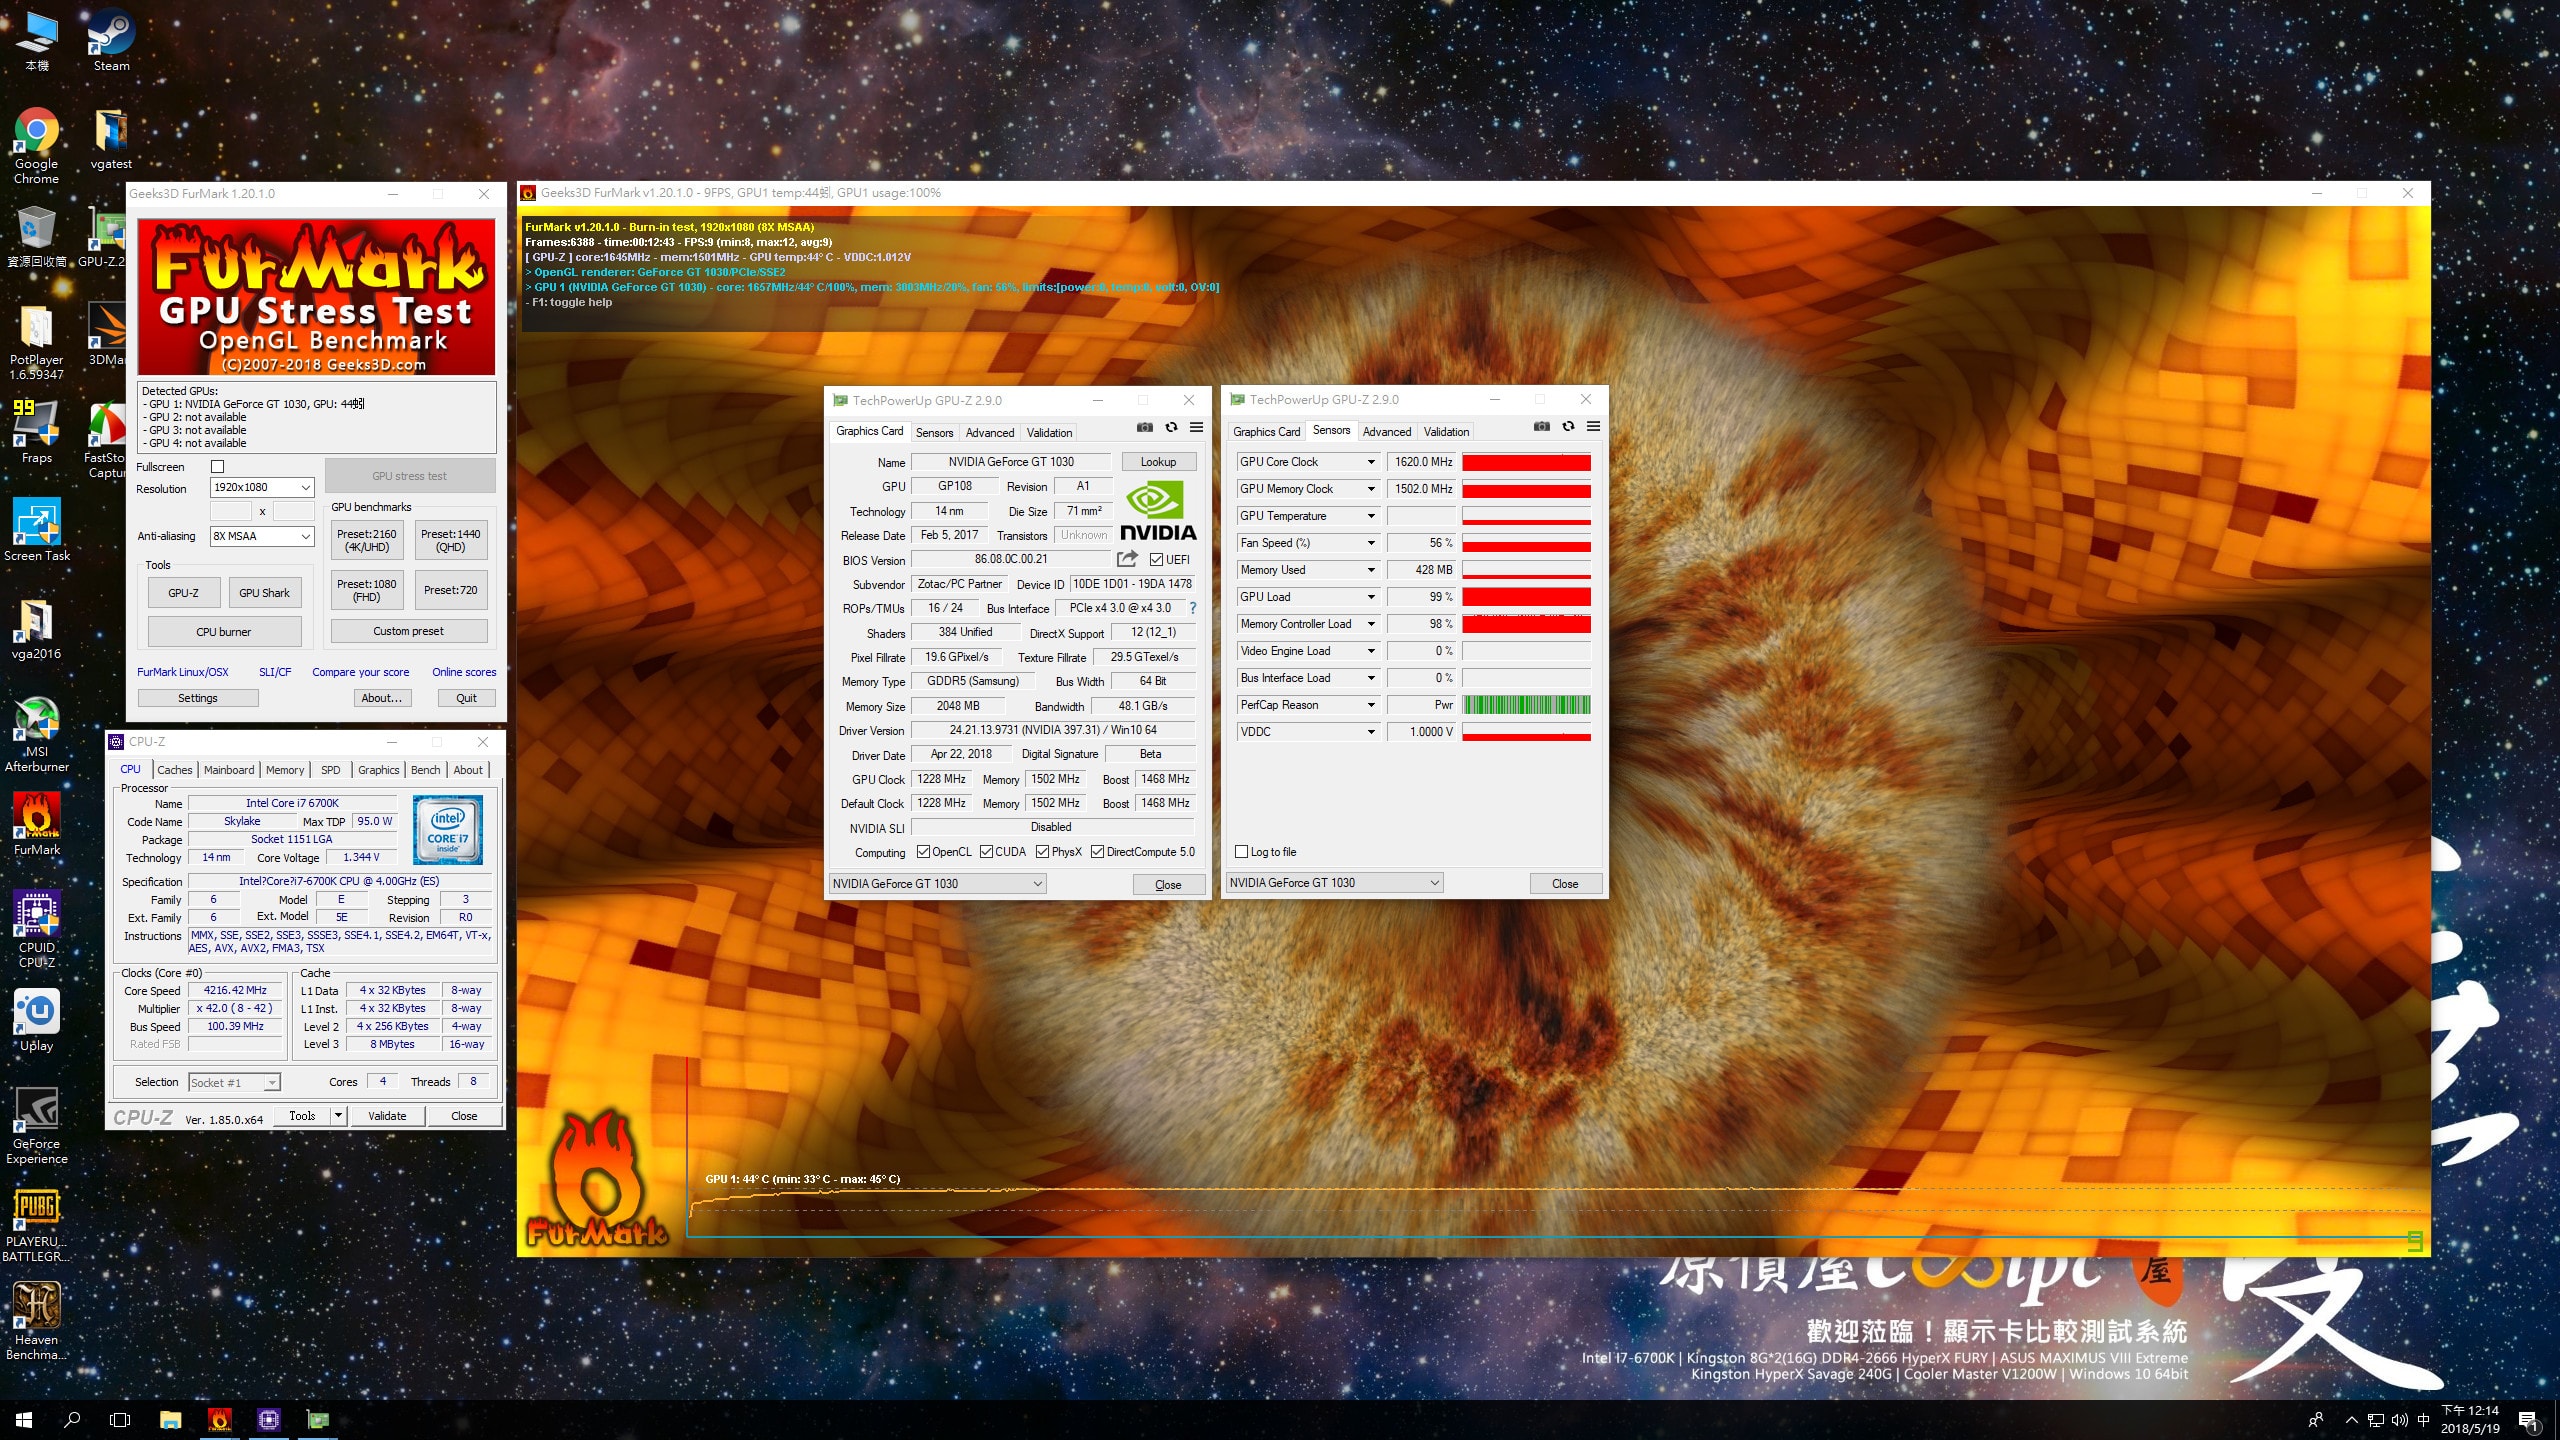Click the GPU Core Clock red graph
Screen dimensions: 2560x1440
pos(1526,462)
